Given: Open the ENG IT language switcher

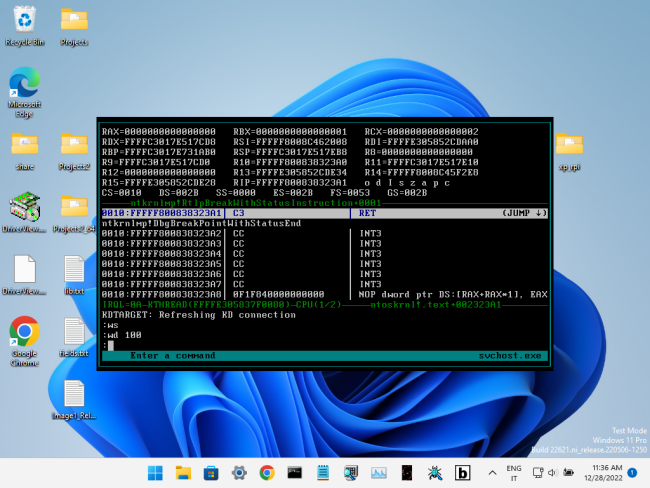Looking at the screenshot, I should point(515,472).
